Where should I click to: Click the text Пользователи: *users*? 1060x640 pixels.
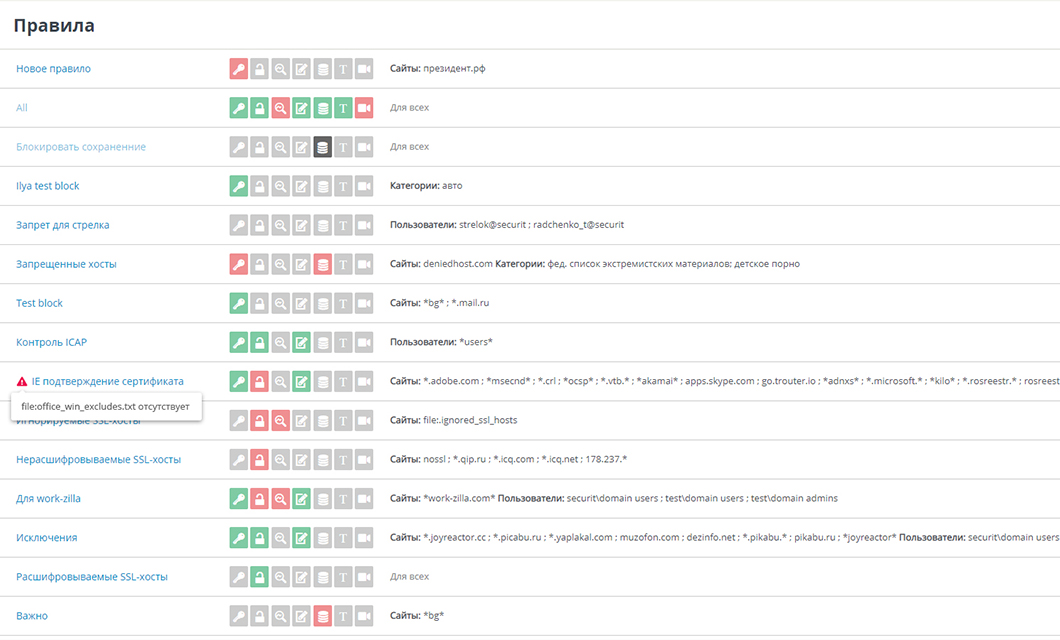point(441,342)
